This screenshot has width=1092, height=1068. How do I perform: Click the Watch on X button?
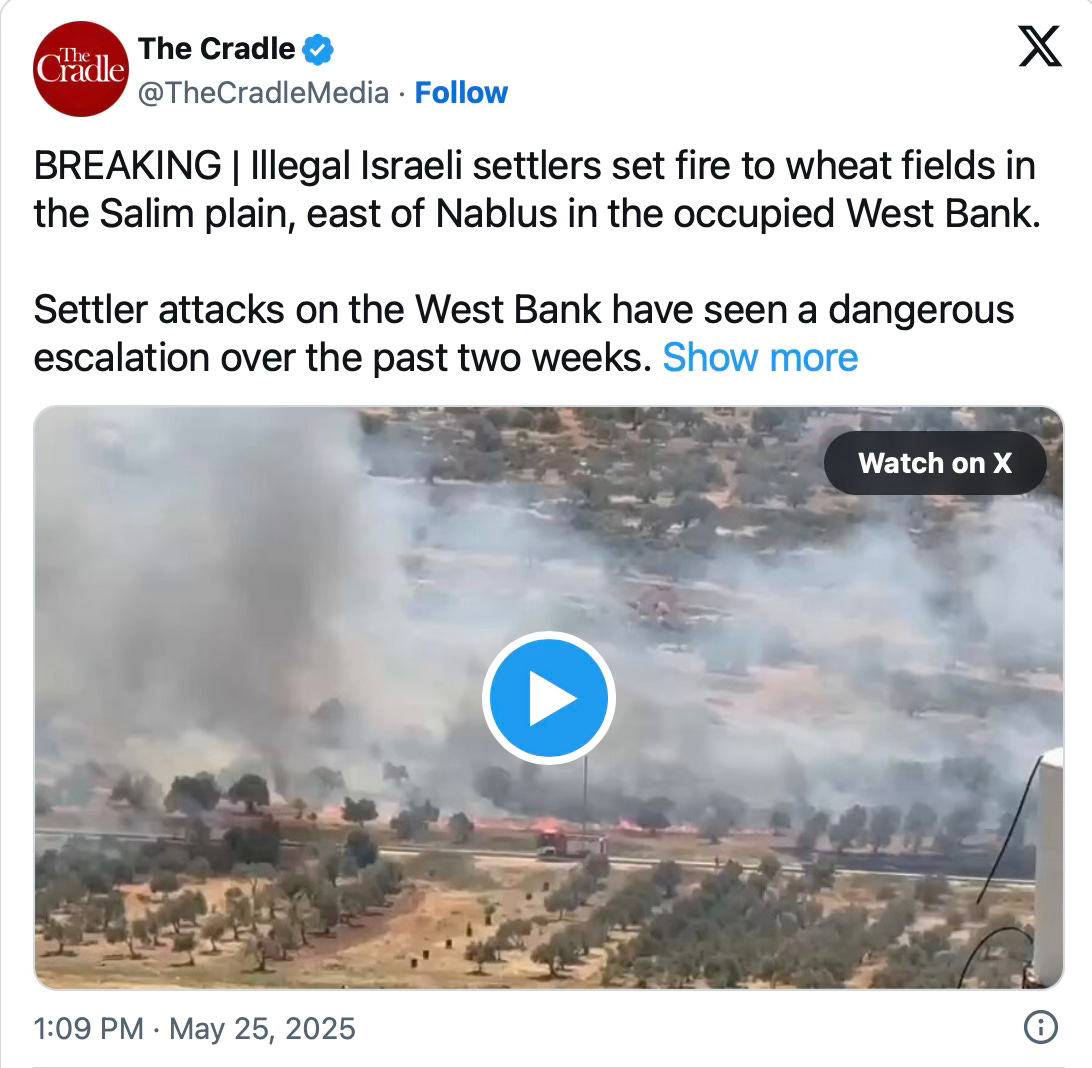[935, 463]
